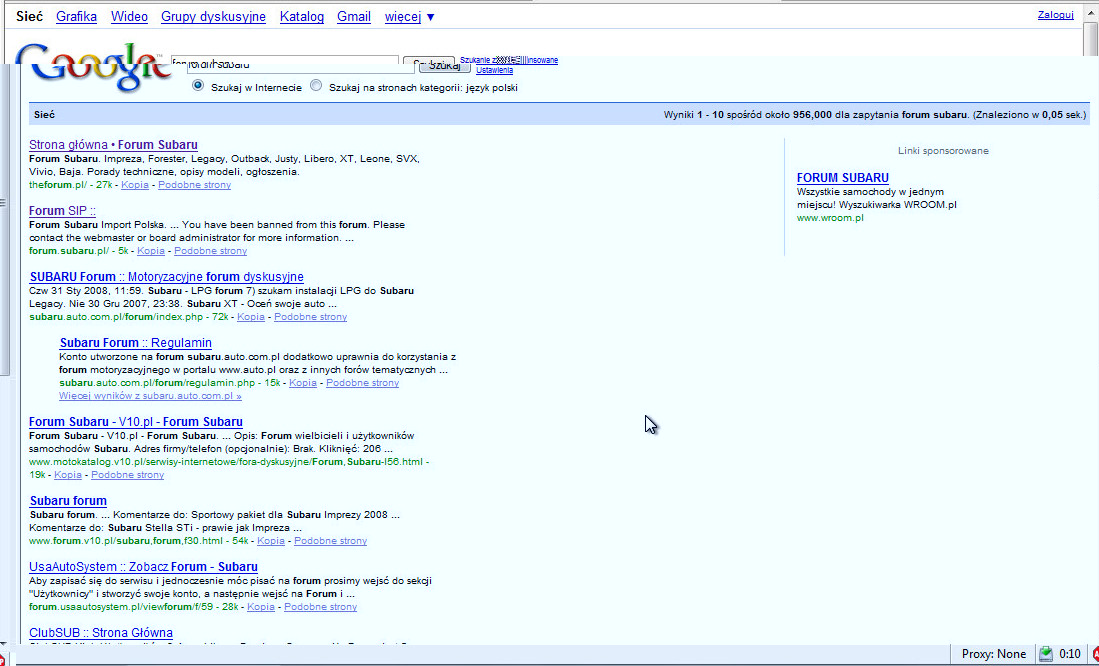This screenshot has width=1099, height=666.
Task: Click the Adblock icon in status bar
Action: point(1094,654)
